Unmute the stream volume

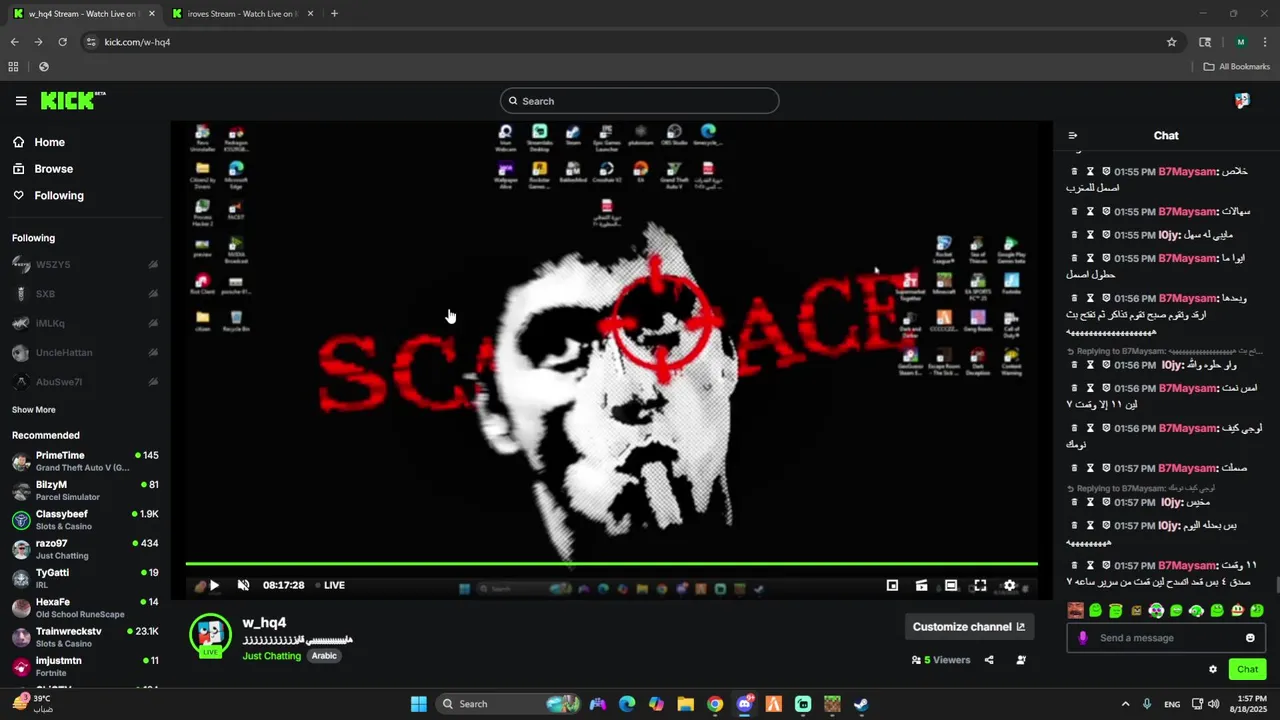click(243, 585)
